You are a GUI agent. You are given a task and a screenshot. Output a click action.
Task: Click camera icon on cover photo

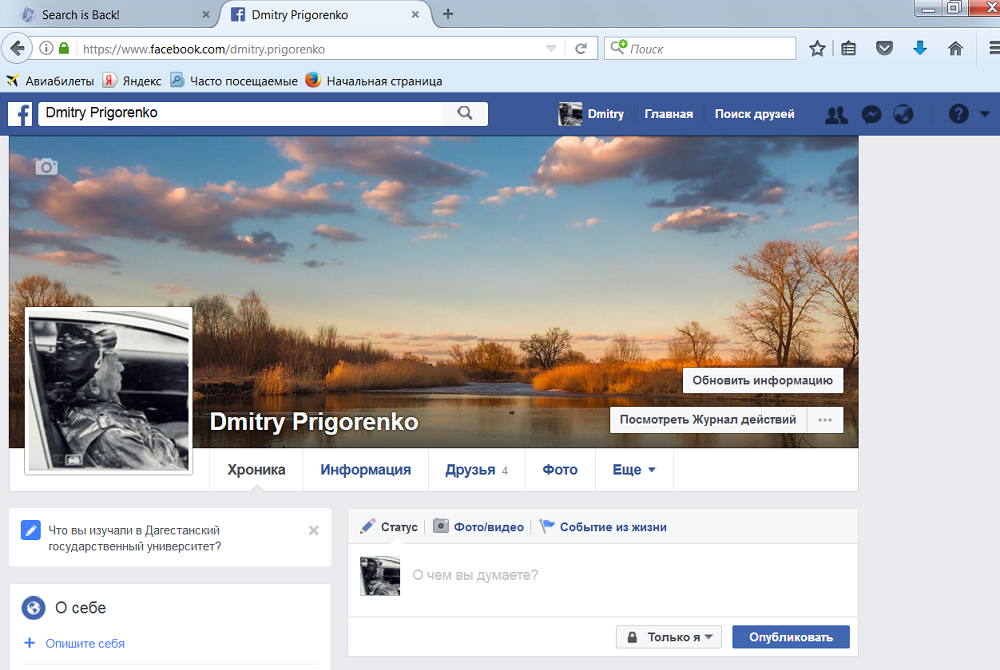pyautogui.click(x=46, y=167)
